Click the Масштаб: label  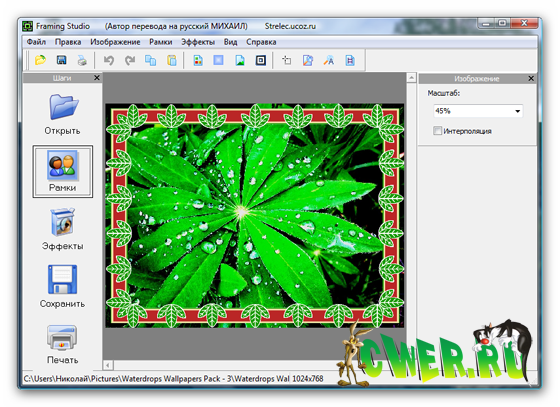pos(444,93)
